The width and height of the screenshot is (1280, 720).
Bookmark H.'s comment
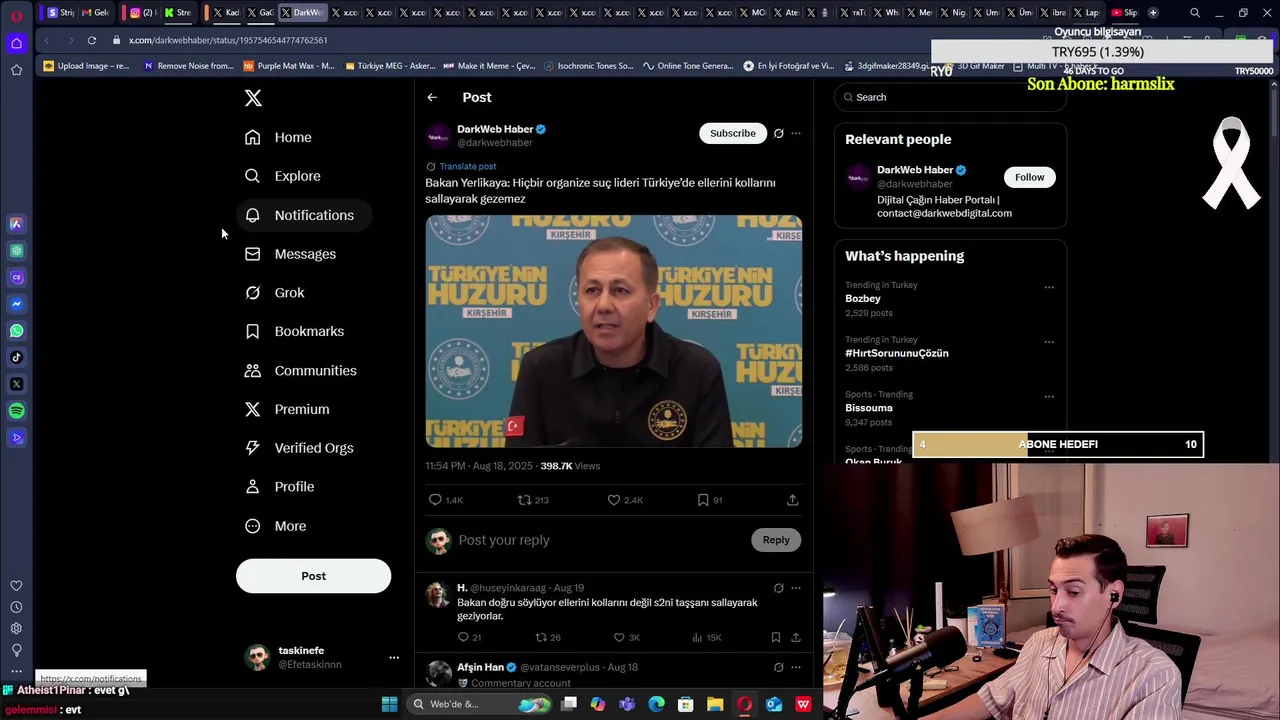(775, 637)
